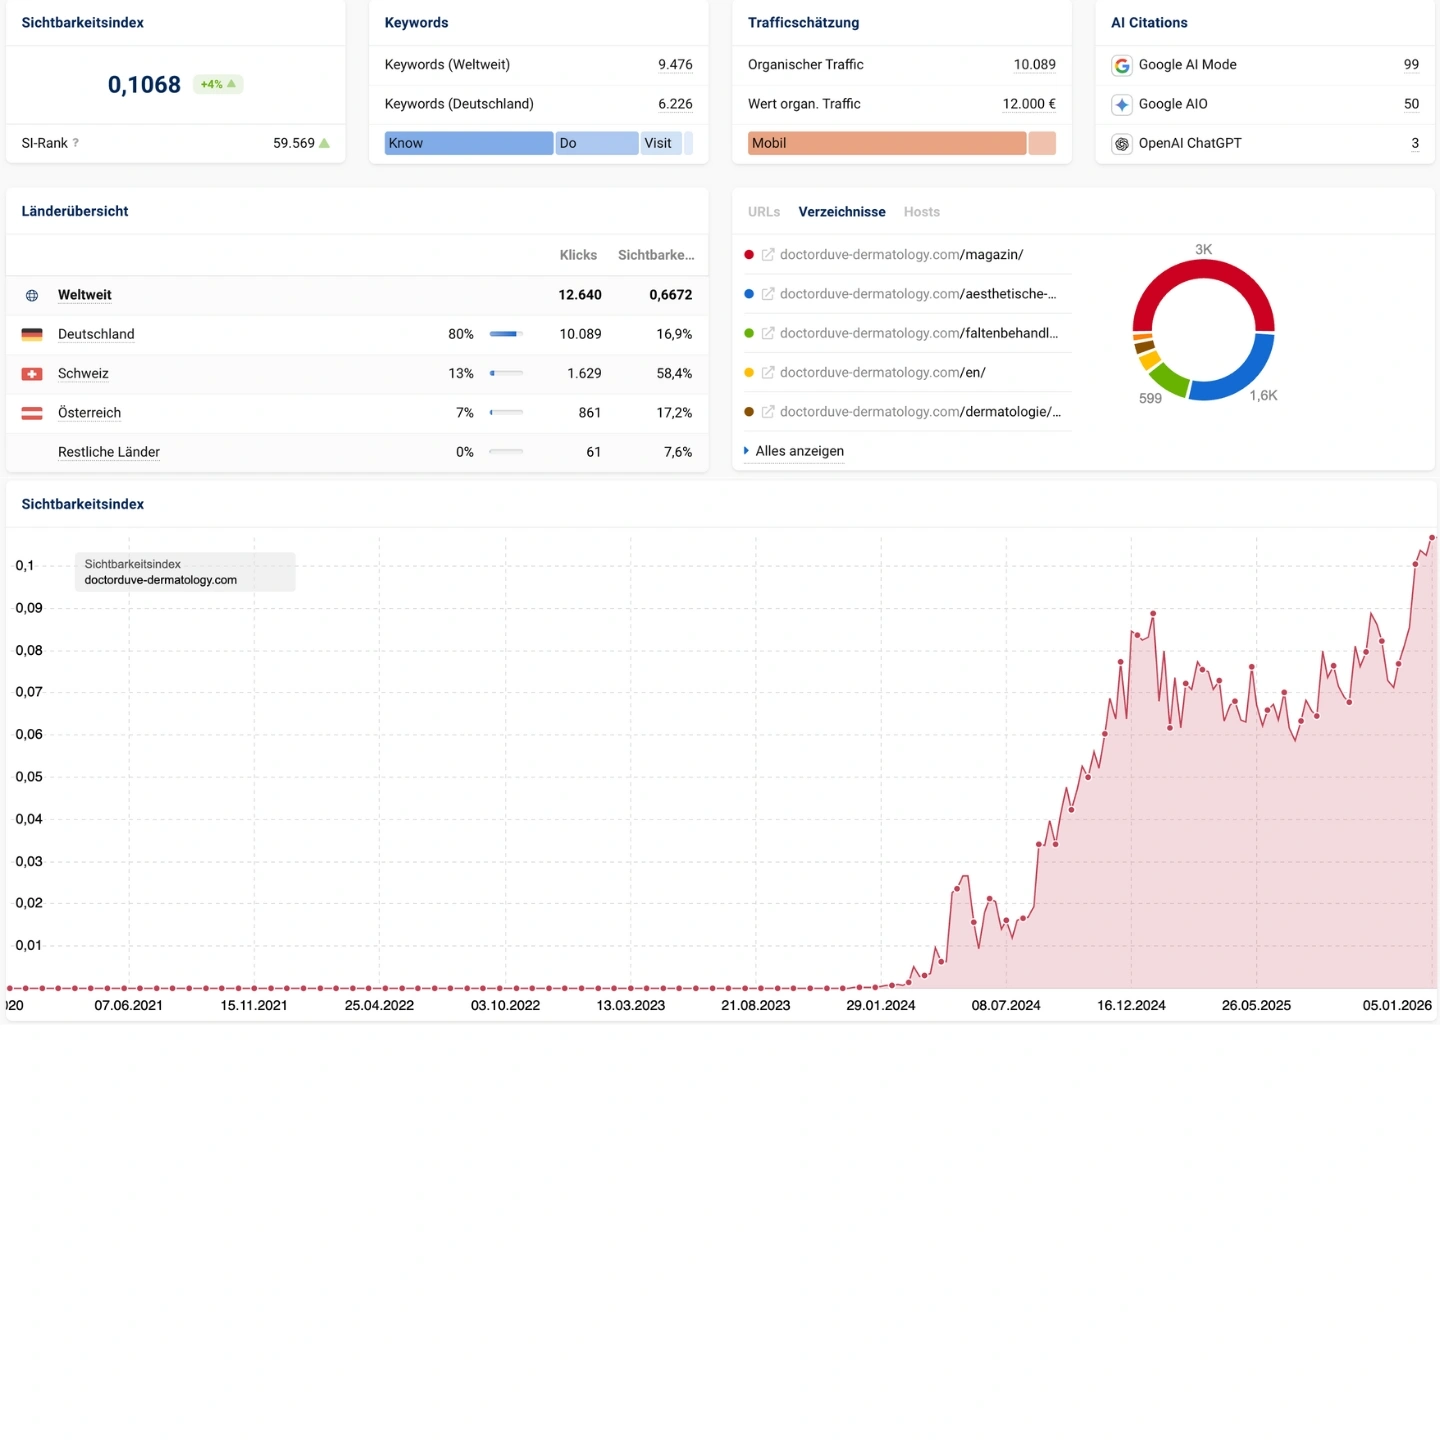Switch to the URLs tab
The height and width of the screenshot is (1440, 1440).
[763, 212]
